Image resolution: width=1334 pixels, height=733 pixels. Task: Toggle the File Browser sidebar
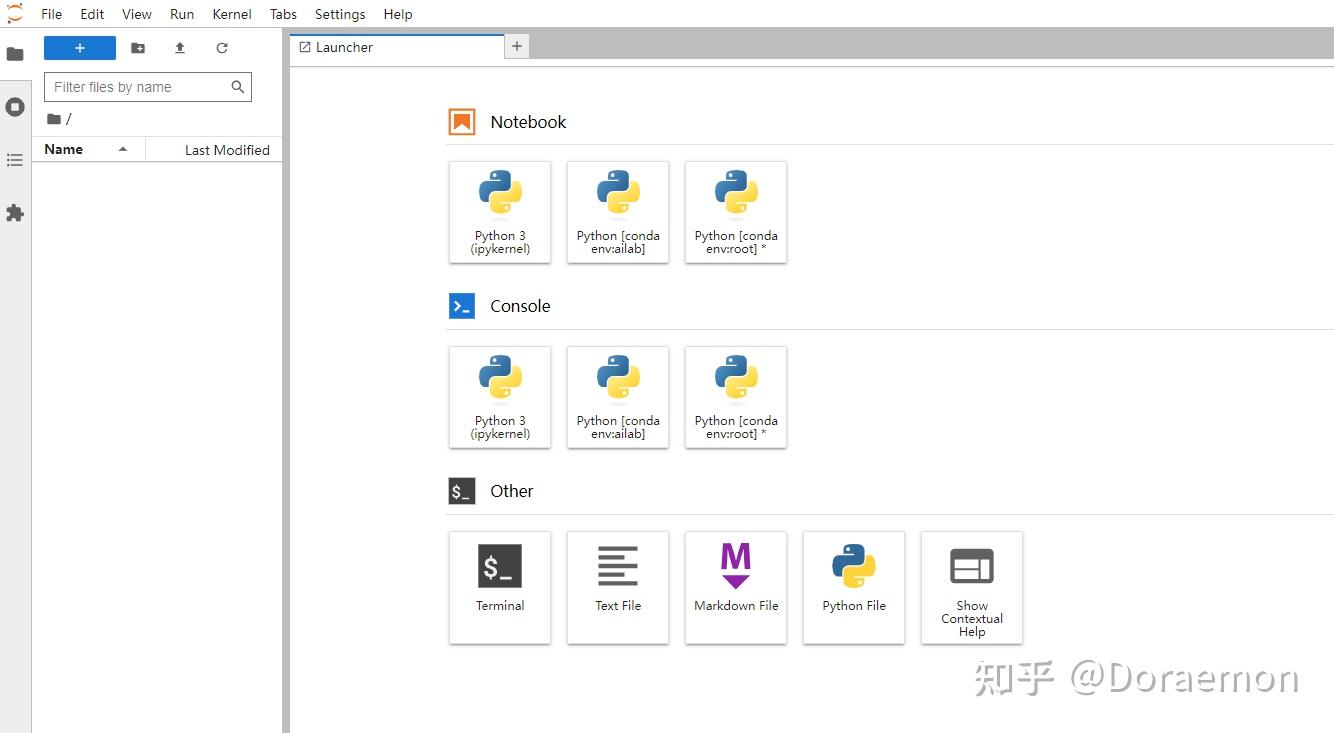point(15,54)
